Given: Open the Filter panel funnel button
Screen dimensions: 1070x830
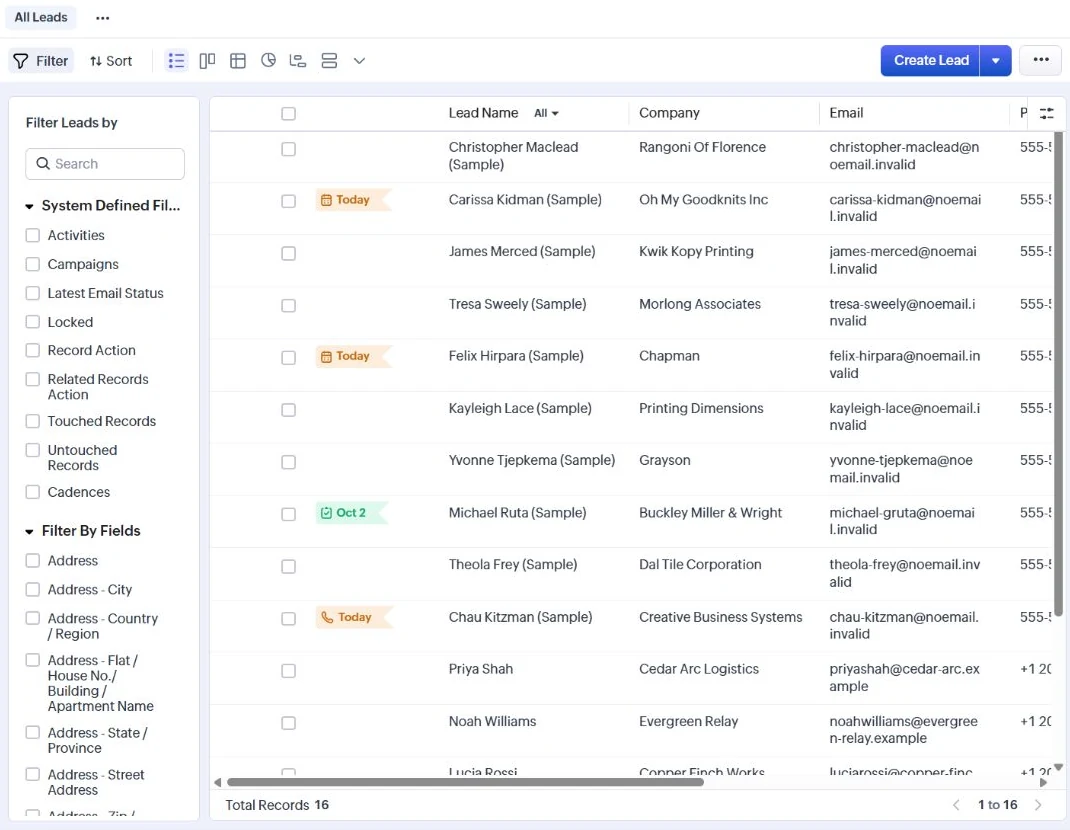Looking at the screenshot, I should click(41, 61).
